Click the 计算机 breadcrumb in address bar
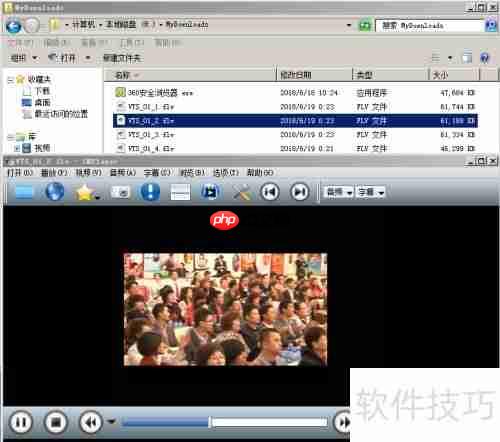The image size is (500, 442). [x=83, y=25]
